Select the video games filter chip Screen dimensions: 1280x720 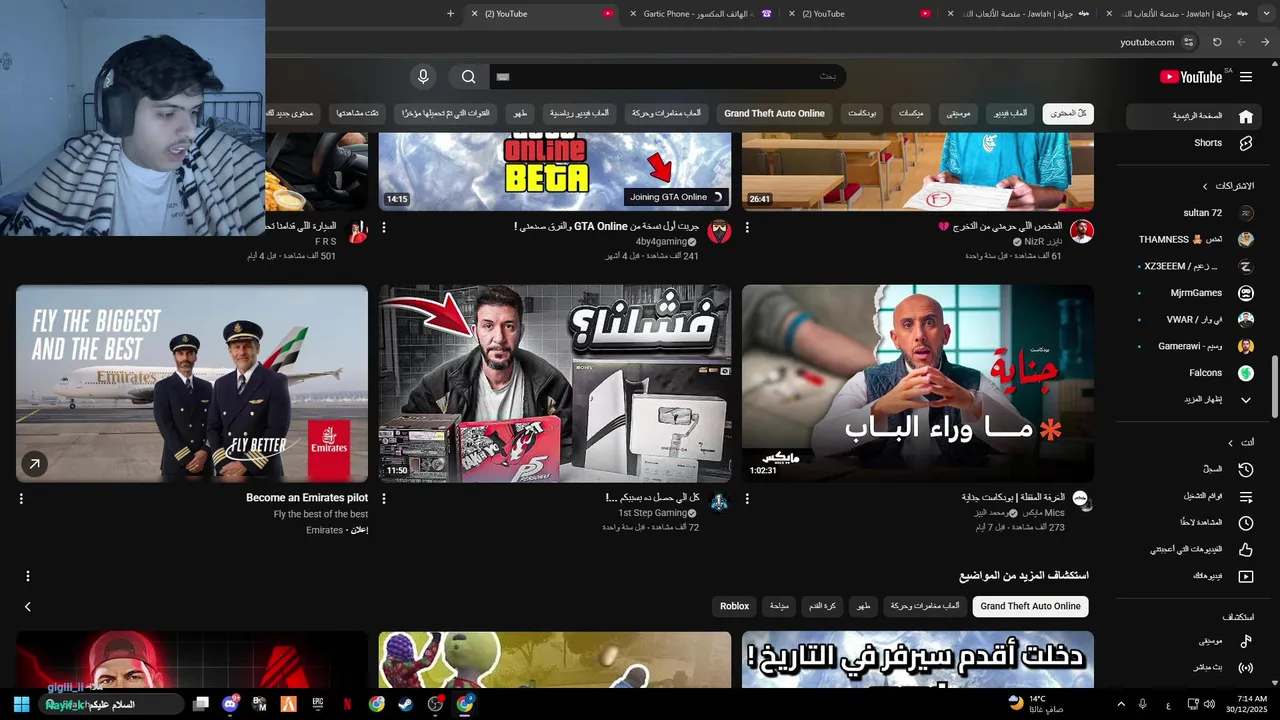click(x=1010, y=113)
